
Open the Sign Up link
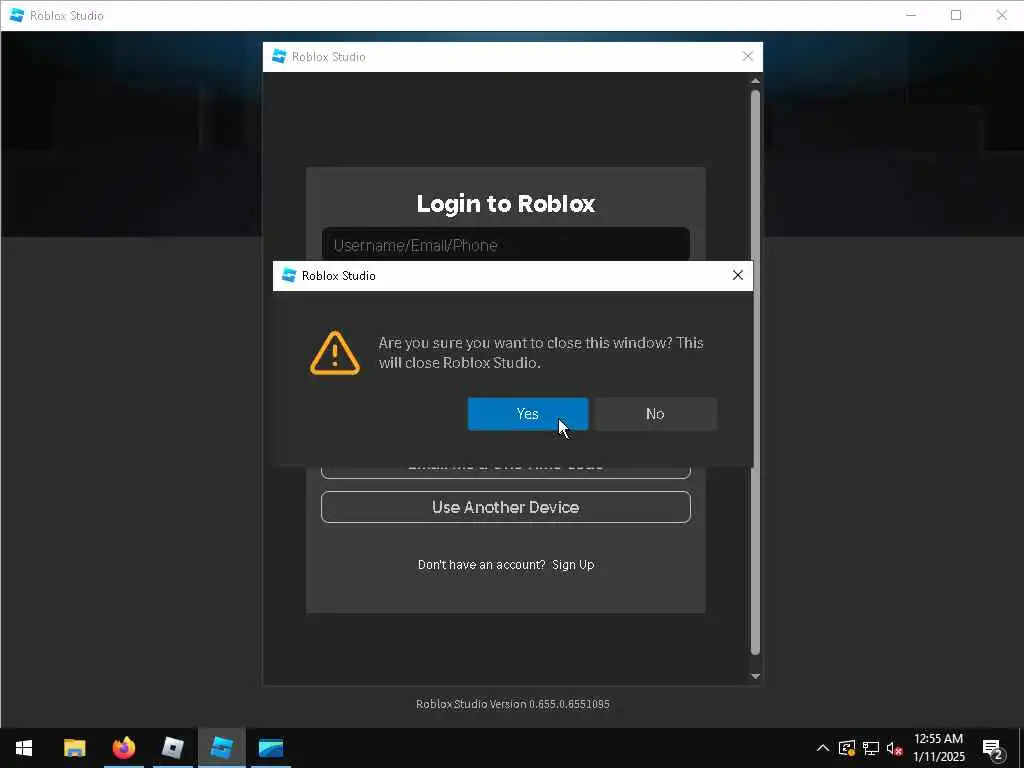coord(573,565)
